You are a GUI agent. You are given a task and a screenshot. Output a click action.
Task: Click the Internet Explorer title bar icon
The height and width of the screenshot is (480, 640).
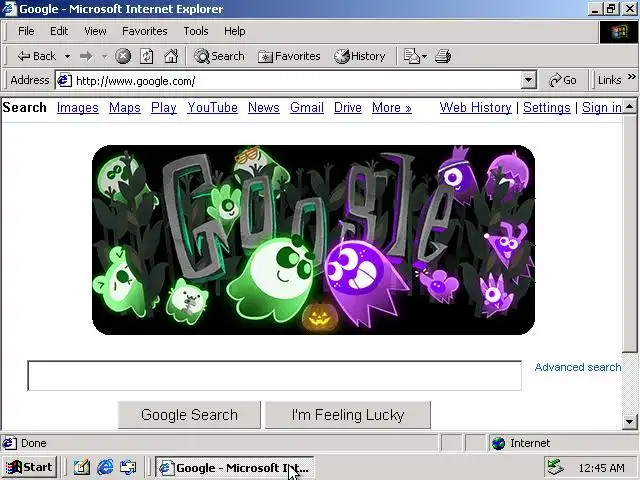[9, 9]
